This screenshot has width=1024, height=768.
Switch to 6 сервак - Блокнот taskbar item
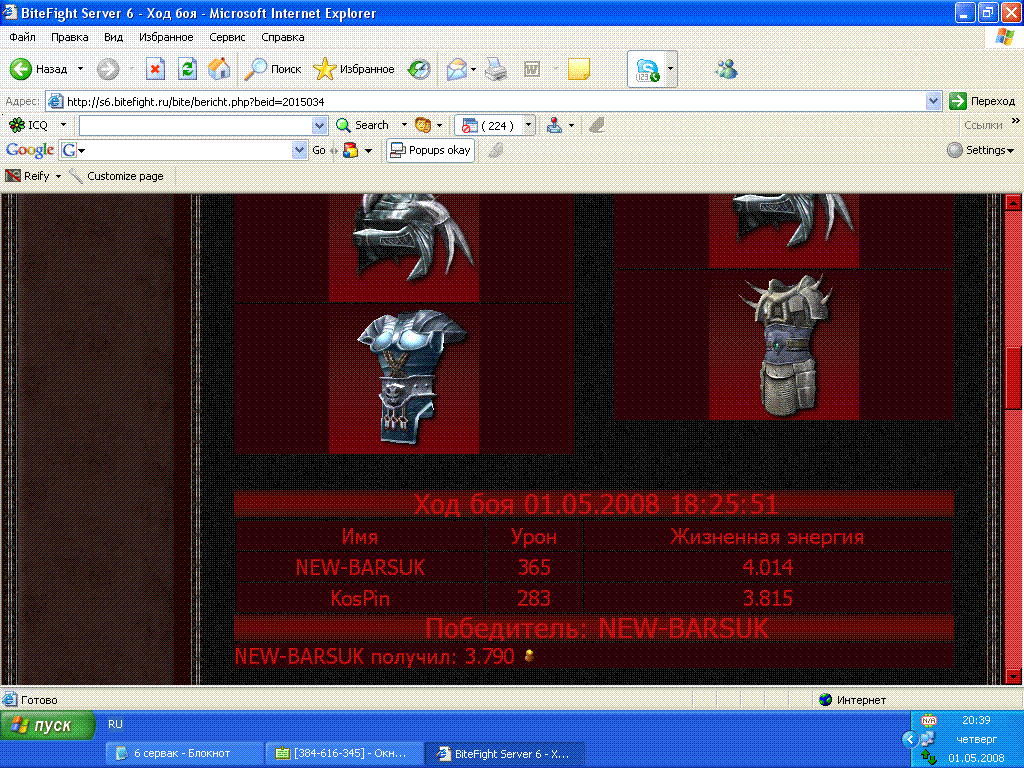point(185,754)
